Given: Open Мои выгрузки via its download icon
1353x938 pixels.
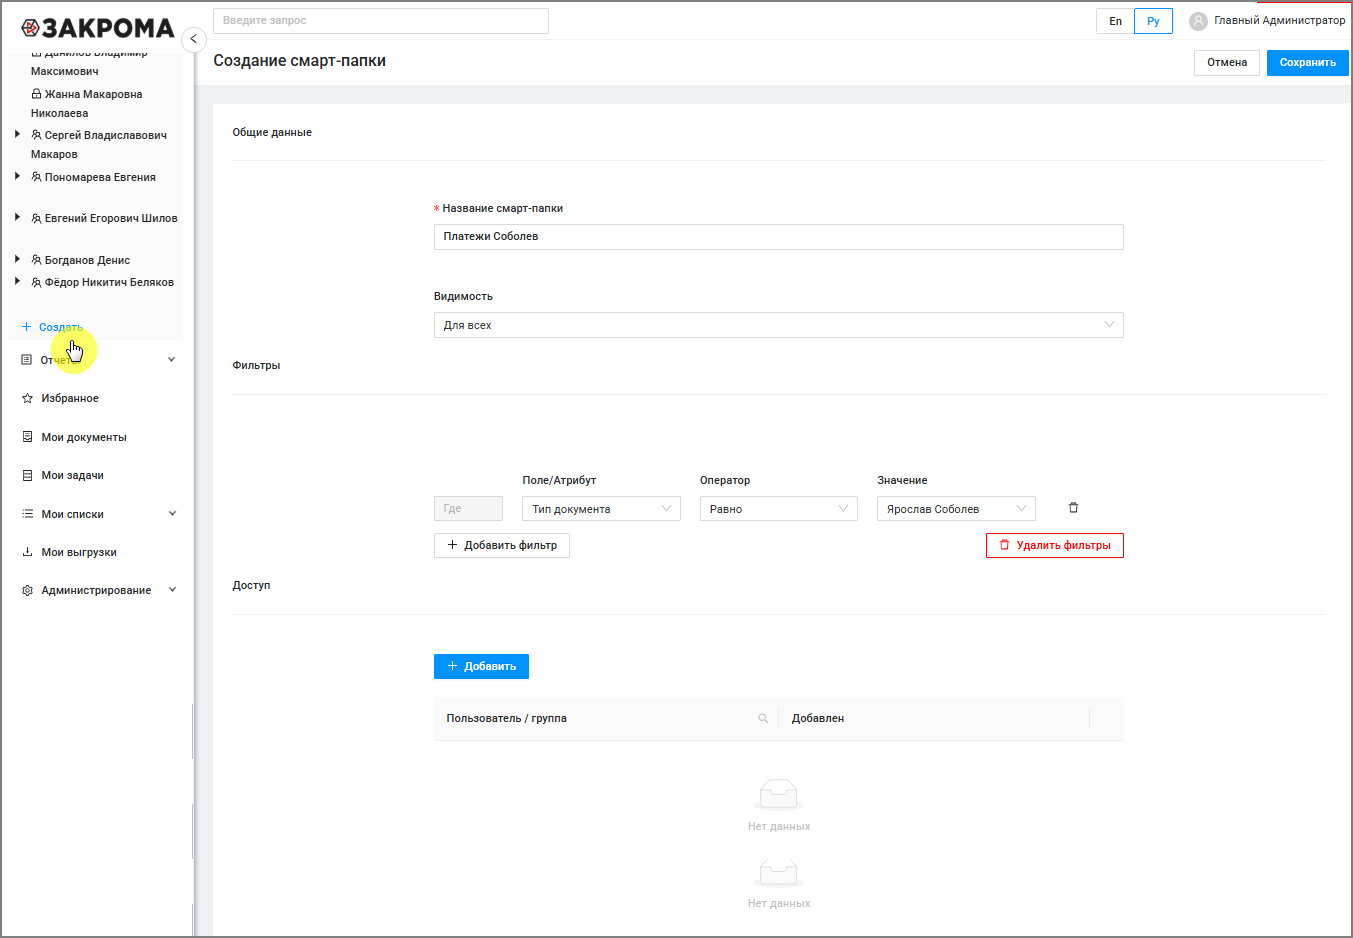Looking at the screenshot, I should coord(27,552).
